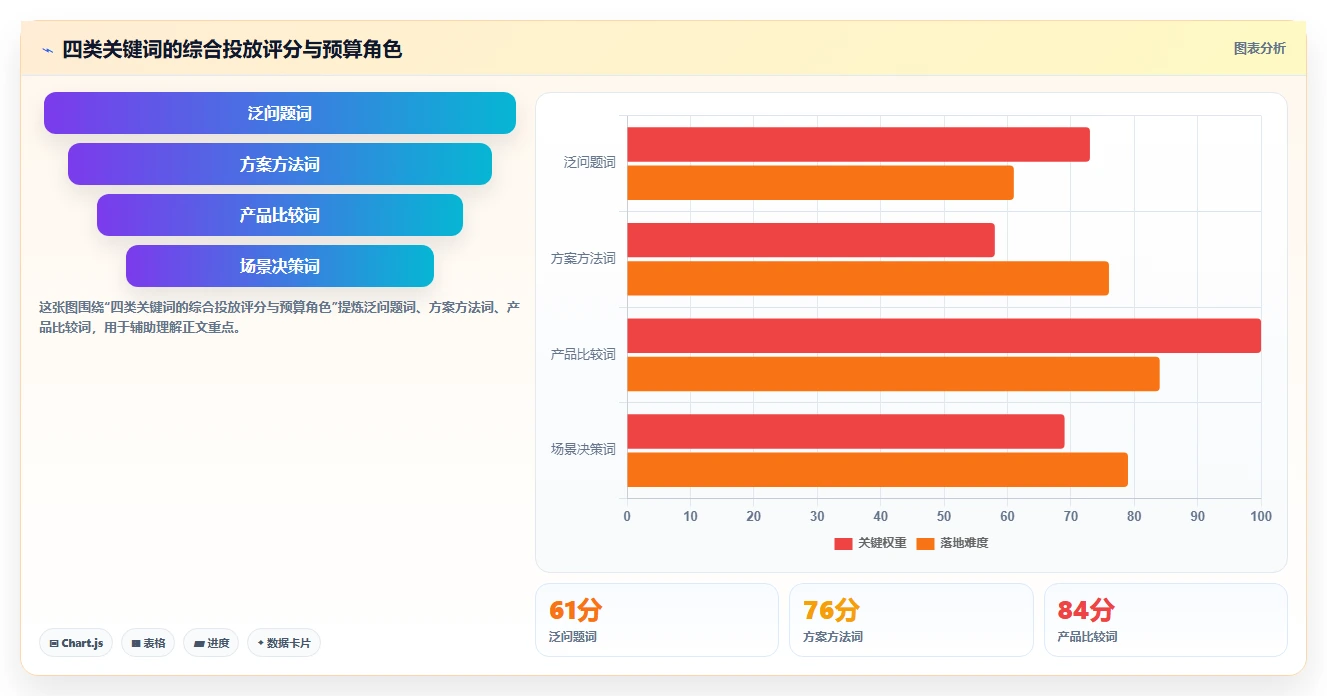Open the 76分 方案方法词 data card
Viewport: 1327px width, 696px height.
911,620
